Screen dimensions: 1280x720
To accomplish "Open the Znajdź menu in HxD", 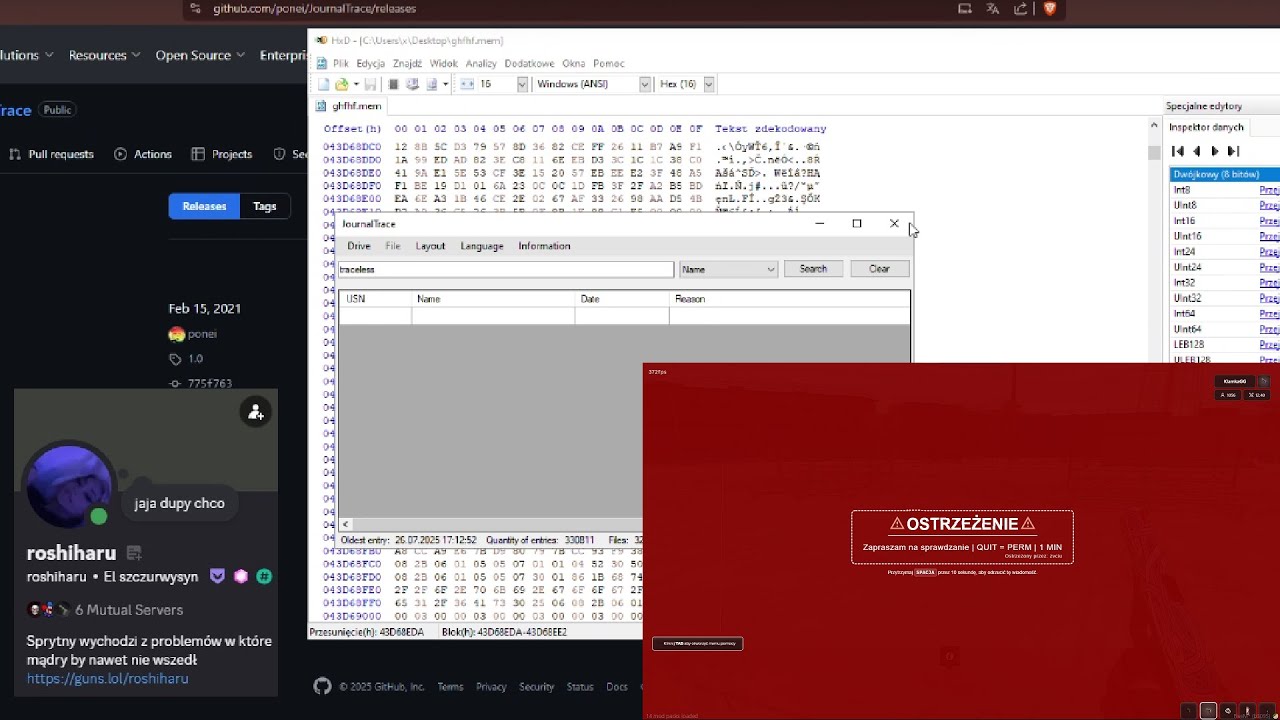I will [x=407, y=63].
